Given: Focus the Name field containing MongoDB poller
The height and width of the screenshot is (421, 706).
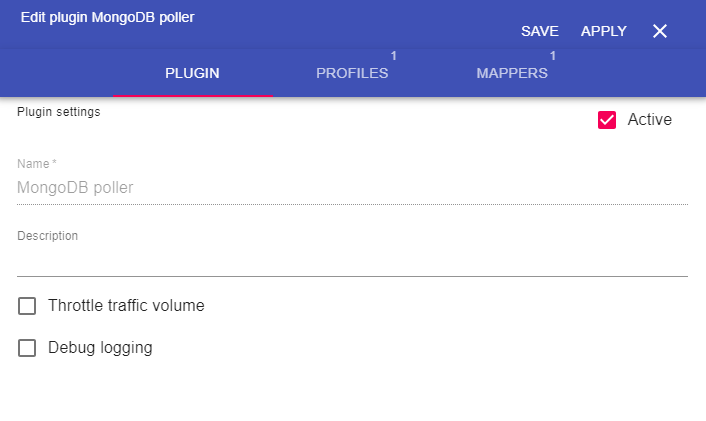Looking at the screenshot, I should pos(352,187).
